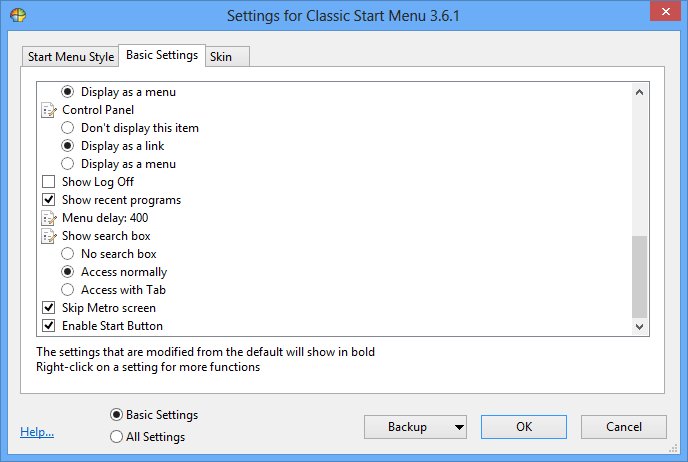Select the 'No search box' option

(67, 254)
